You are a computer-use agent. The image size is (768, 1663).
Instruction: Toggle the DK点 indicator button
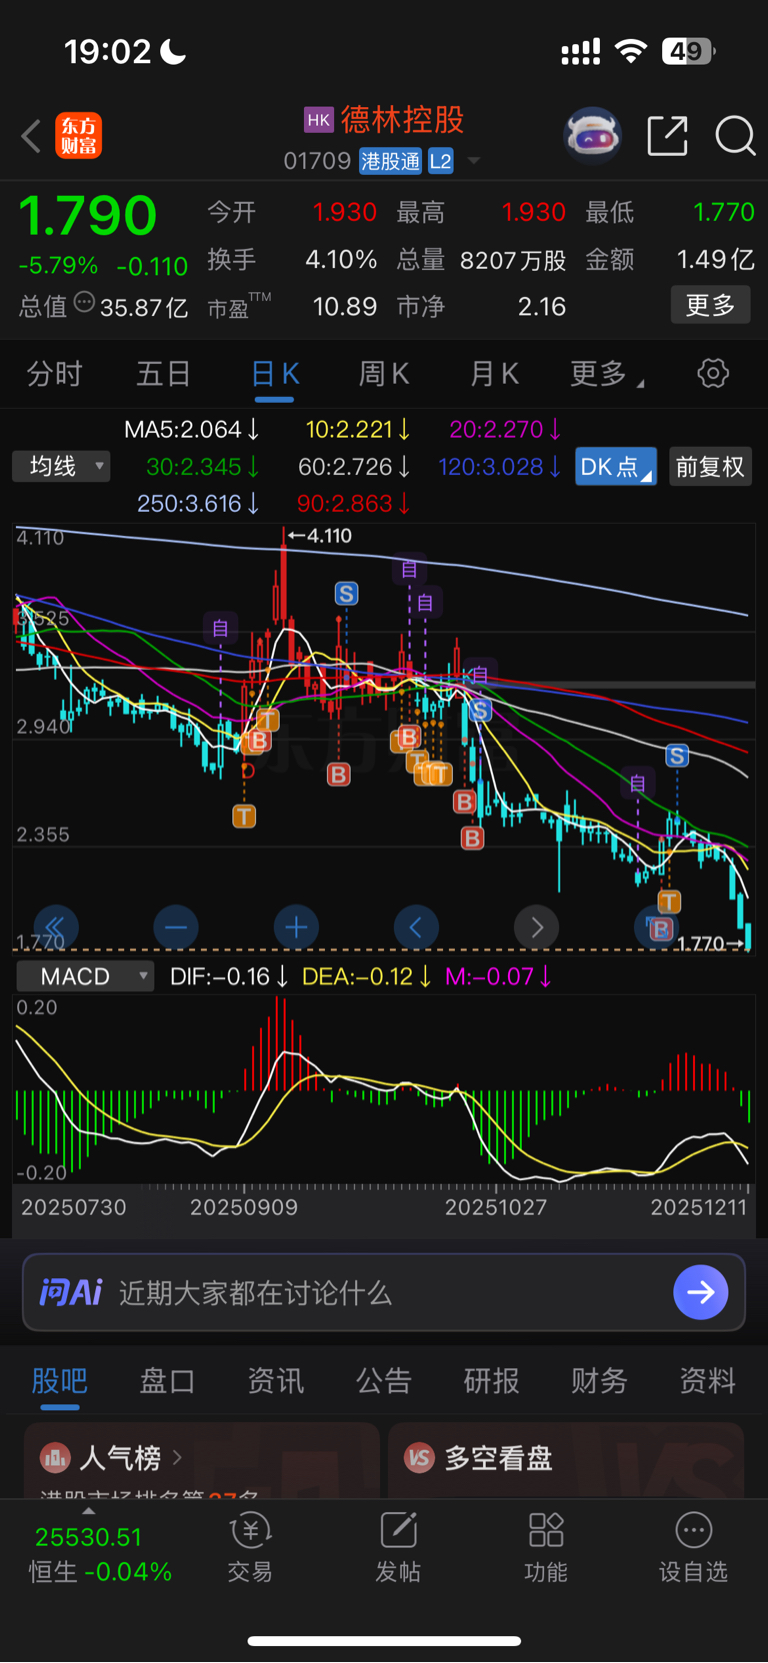(x=615, y=467)
